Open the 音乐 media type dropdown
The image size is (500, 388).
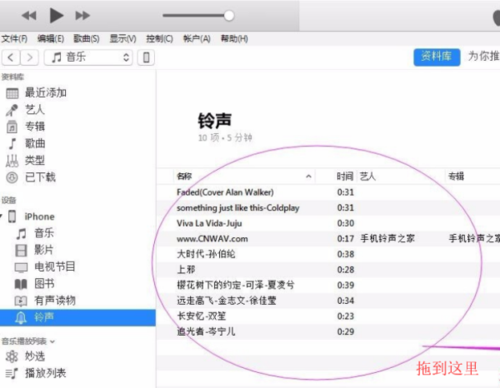(x=88, y=57)
